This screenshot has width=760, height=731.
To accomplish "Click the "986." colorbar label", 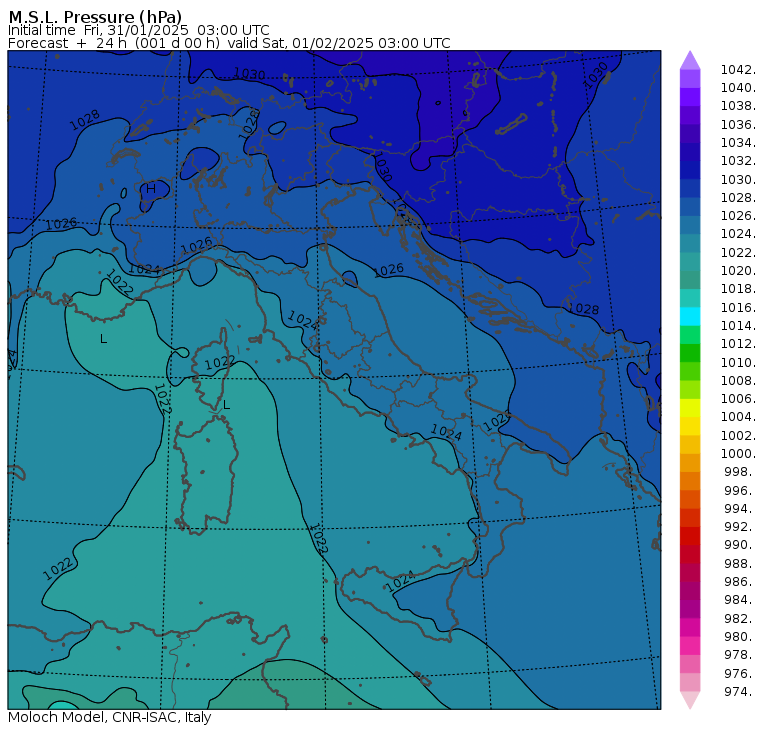I will 740,581.
